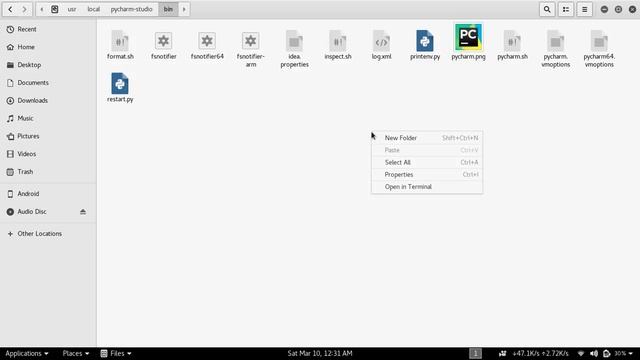The width and height of the screenshot is (640, 360).
Task: Go to pycharm-studio in path bar
Action: 131,9
